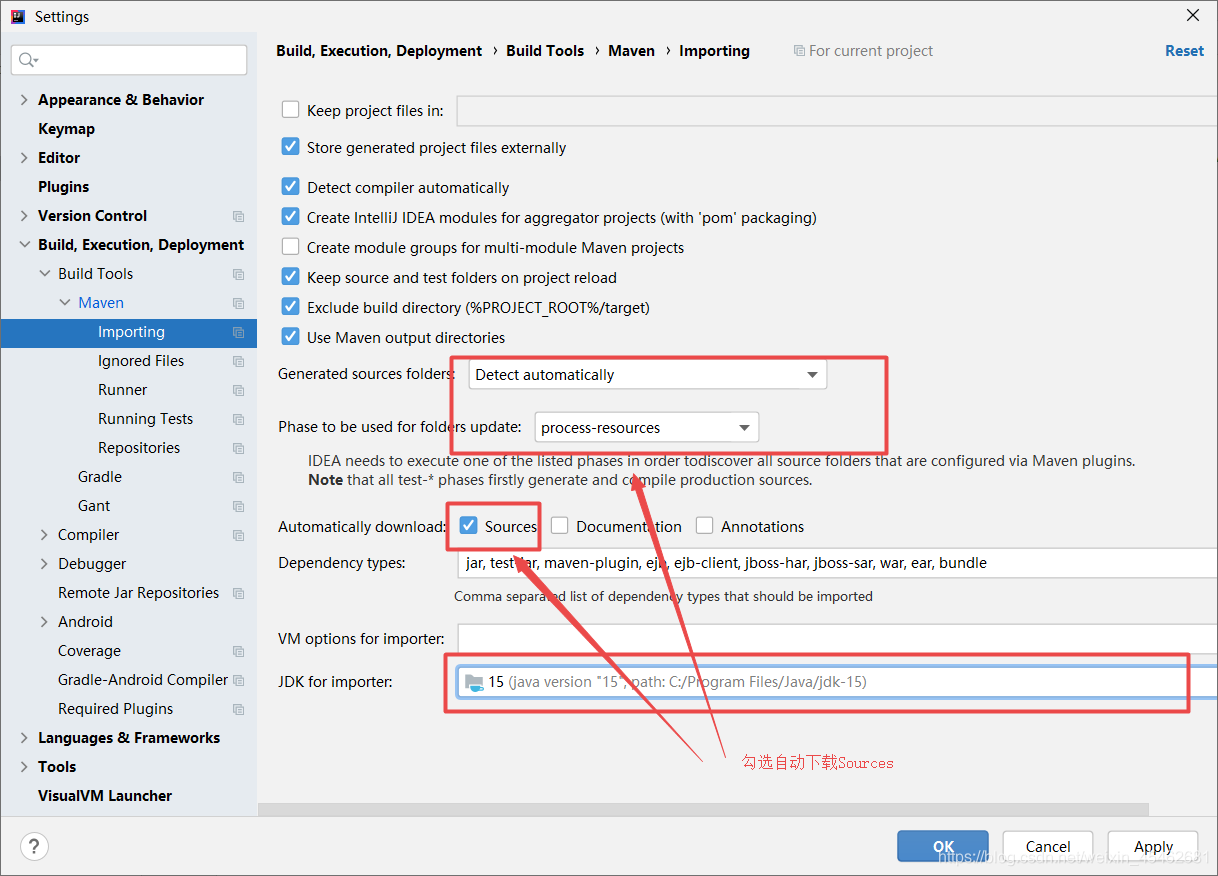1218x876 pixels.
Task: Expand the Version Control section
Action: tap(24, 216)
